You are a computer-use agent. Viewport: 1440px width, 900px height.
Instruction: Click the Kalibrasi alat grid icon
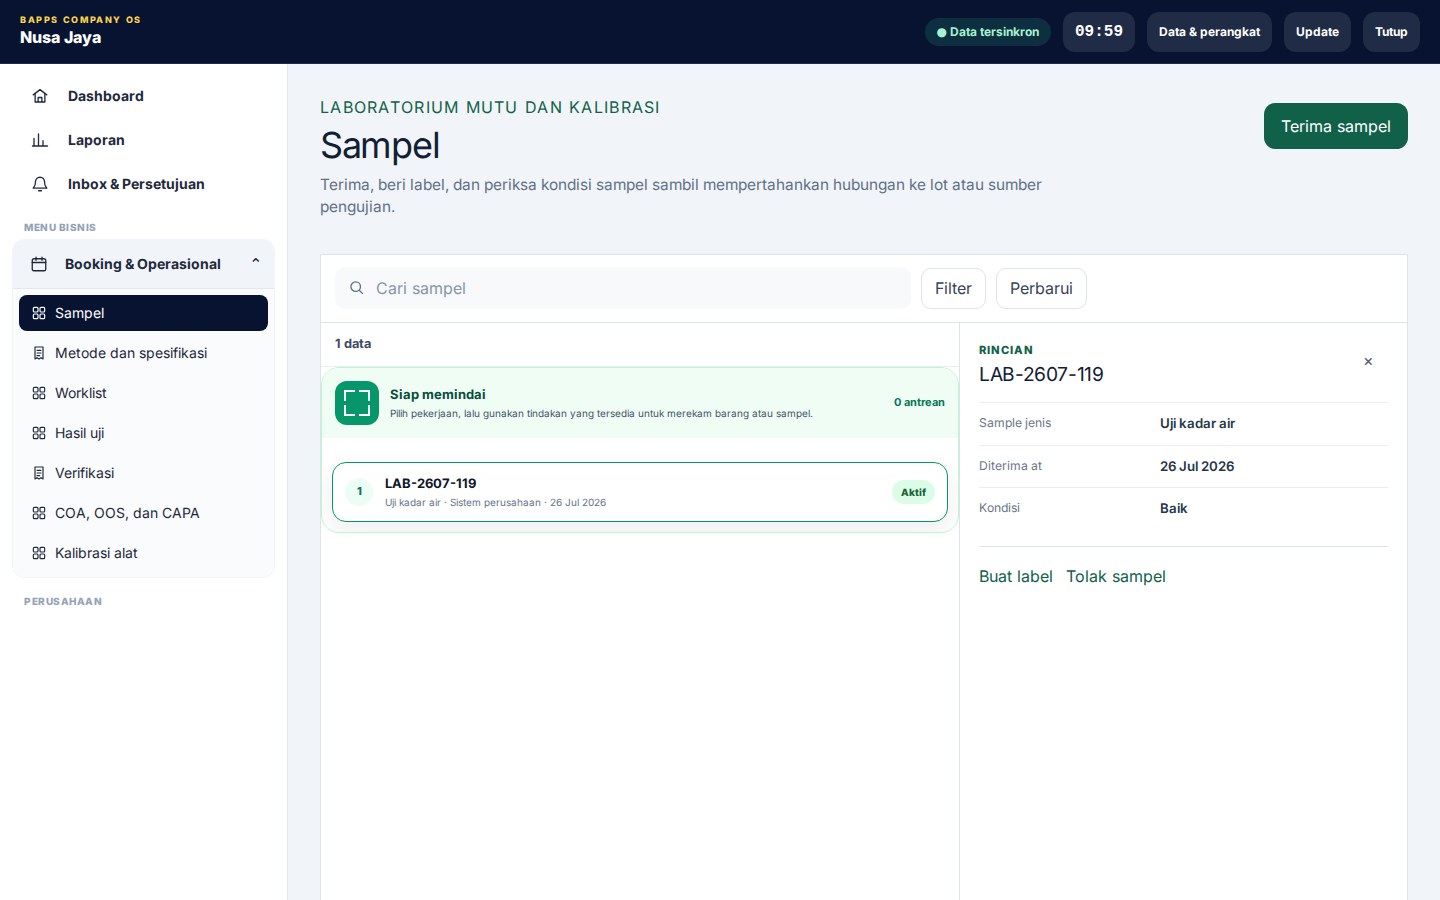(39, 553)
